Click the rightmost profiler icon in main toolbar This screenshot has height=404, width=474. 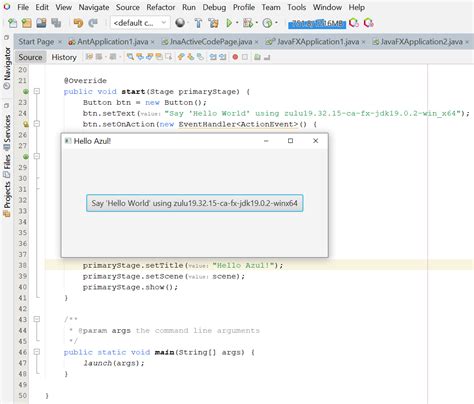click(x=369, y=23)
